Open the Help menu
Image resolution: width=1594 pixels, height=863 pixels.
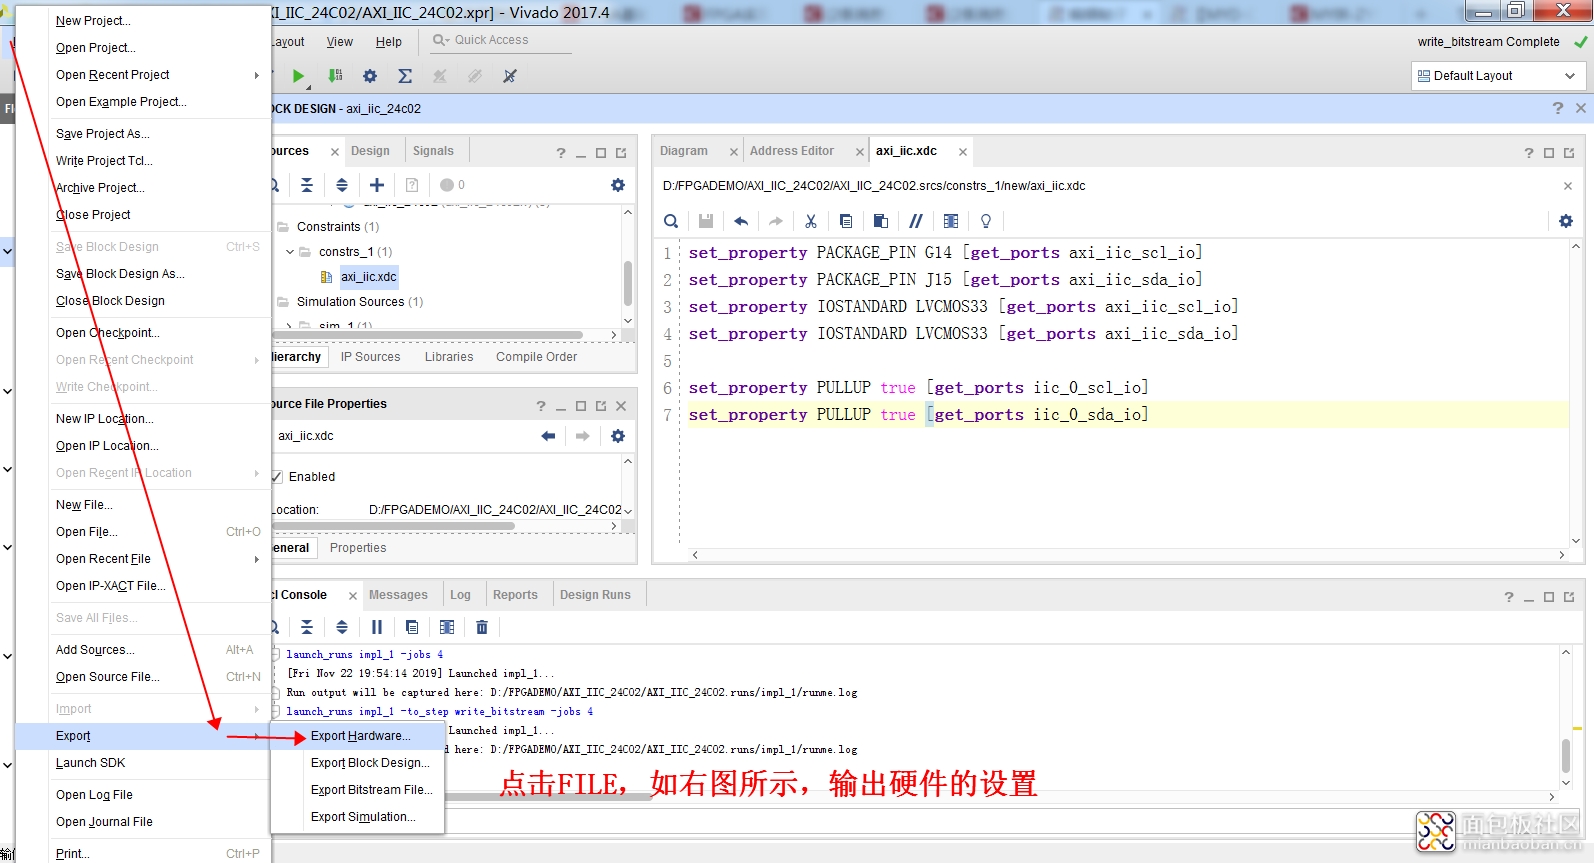tap(389, 42)
